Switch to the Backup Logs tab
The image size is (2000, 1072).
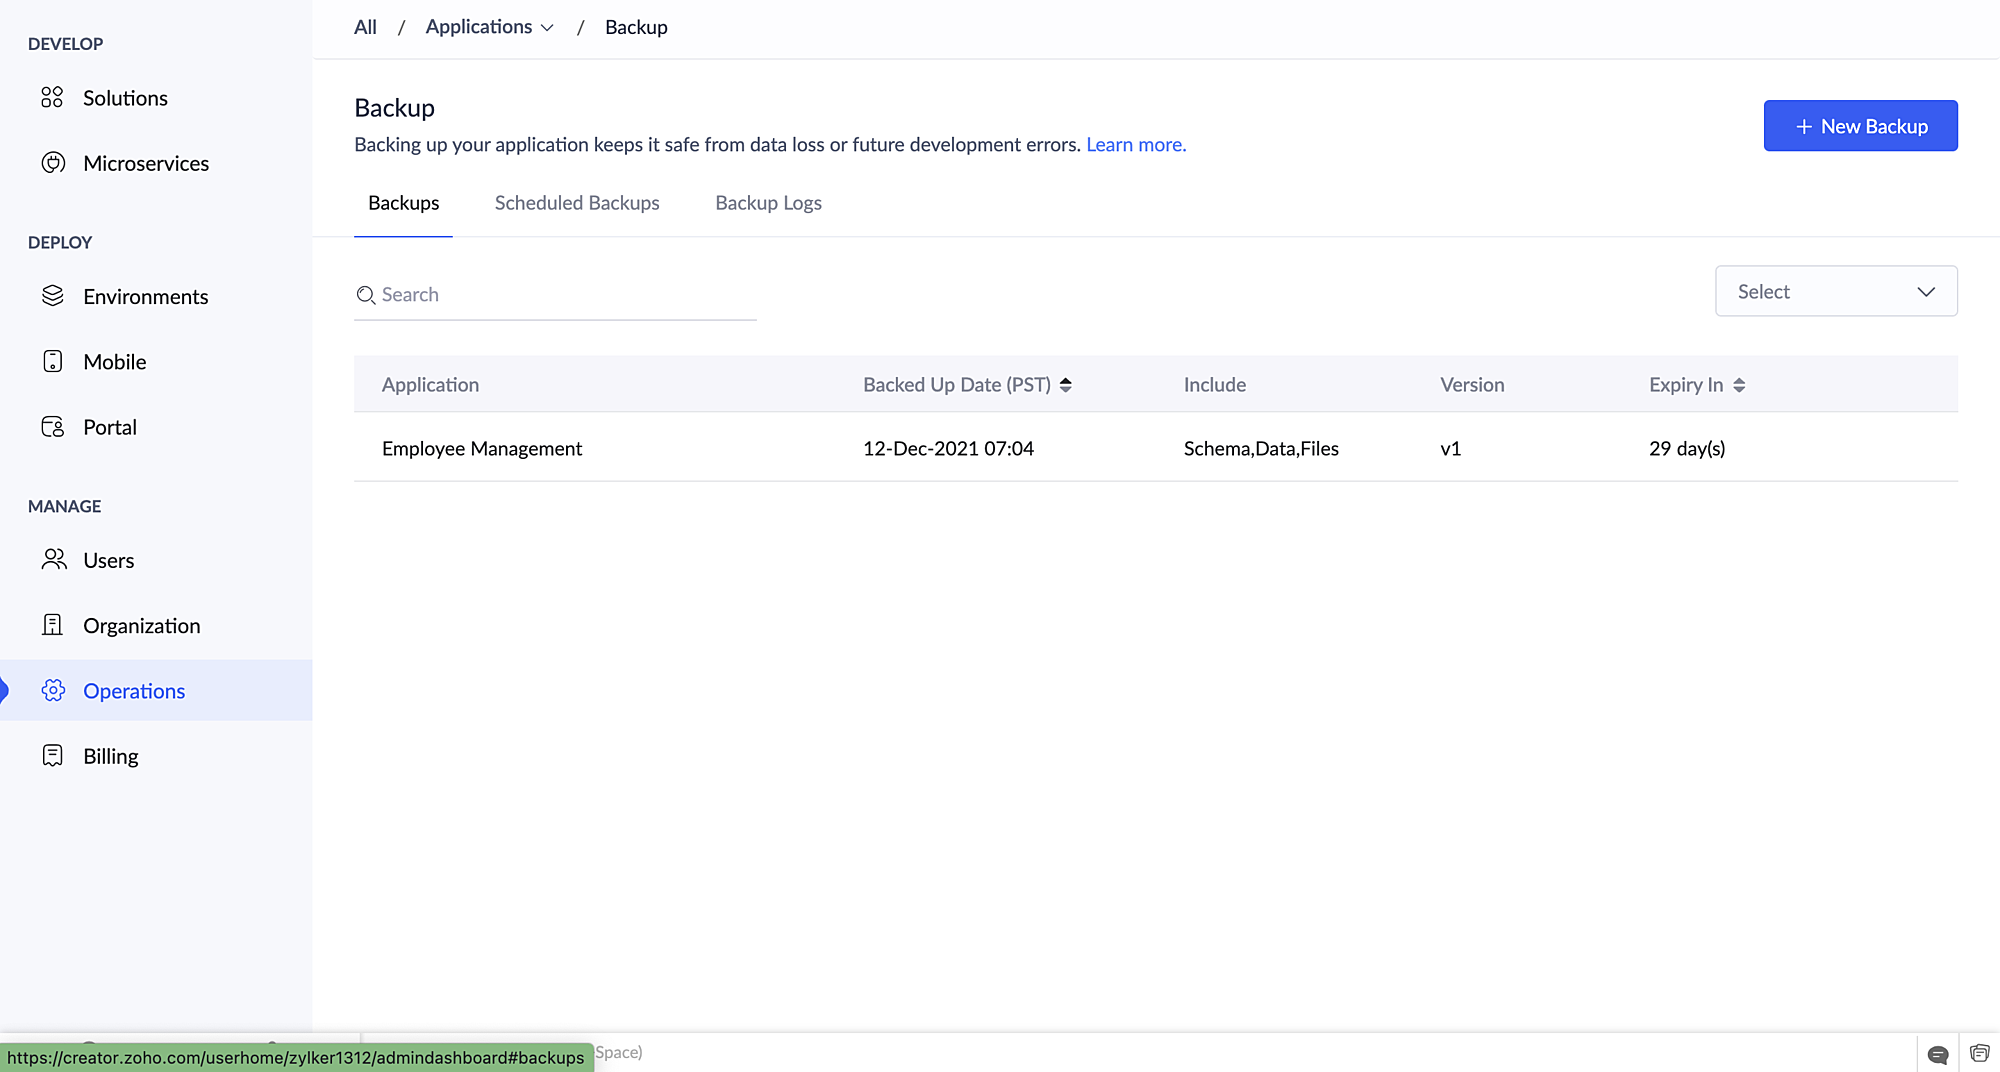[x=768, y=203]
